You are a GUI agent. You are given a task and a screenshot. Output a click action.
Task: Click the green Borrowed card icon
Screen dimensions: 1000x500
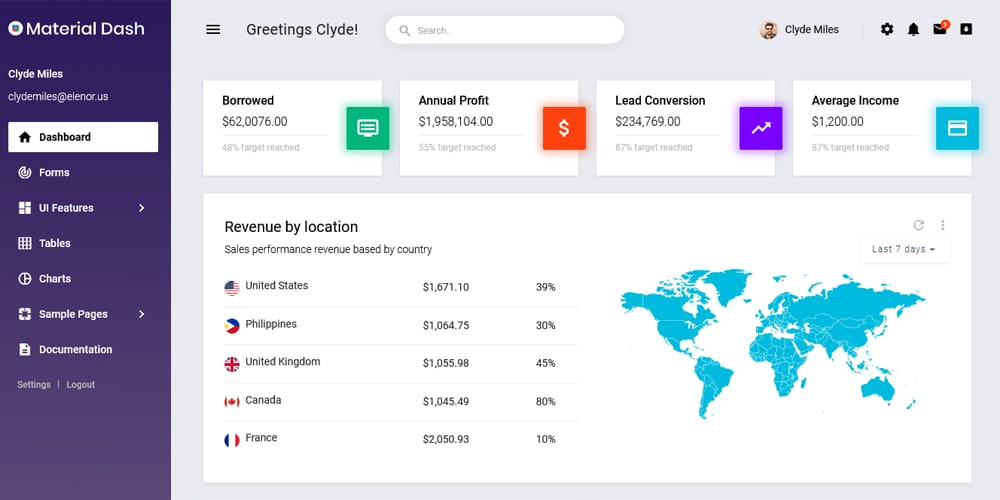[x=367, y=128]
